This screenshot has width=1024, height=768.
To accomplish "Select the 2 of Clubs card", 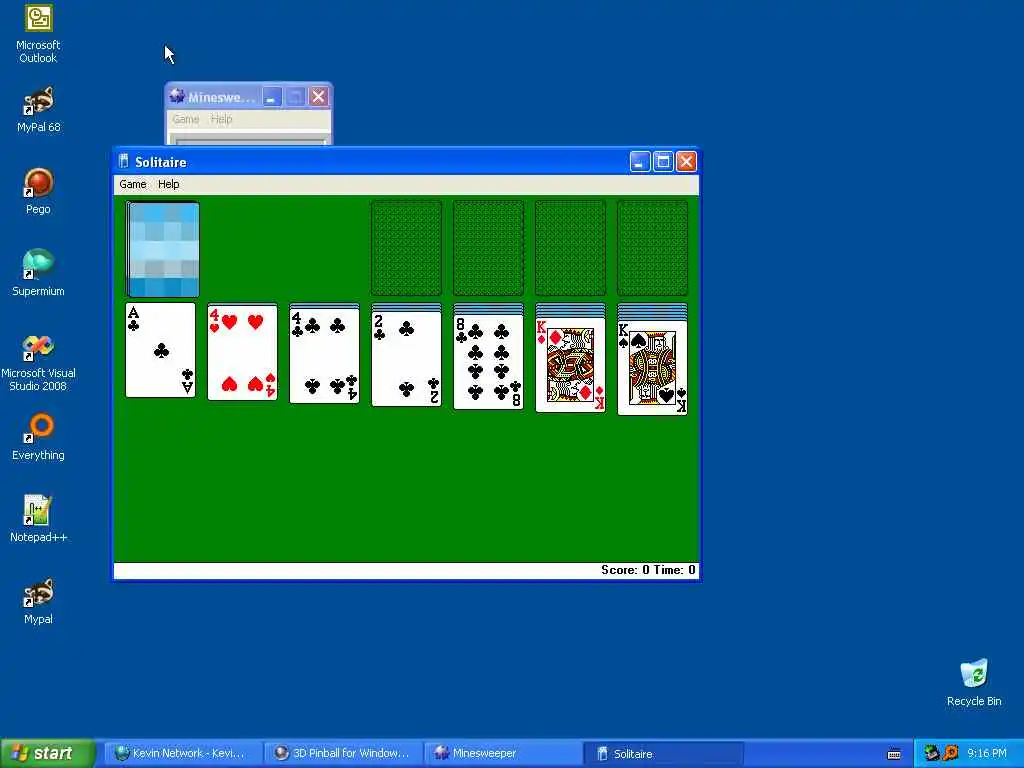I will 406,359.
